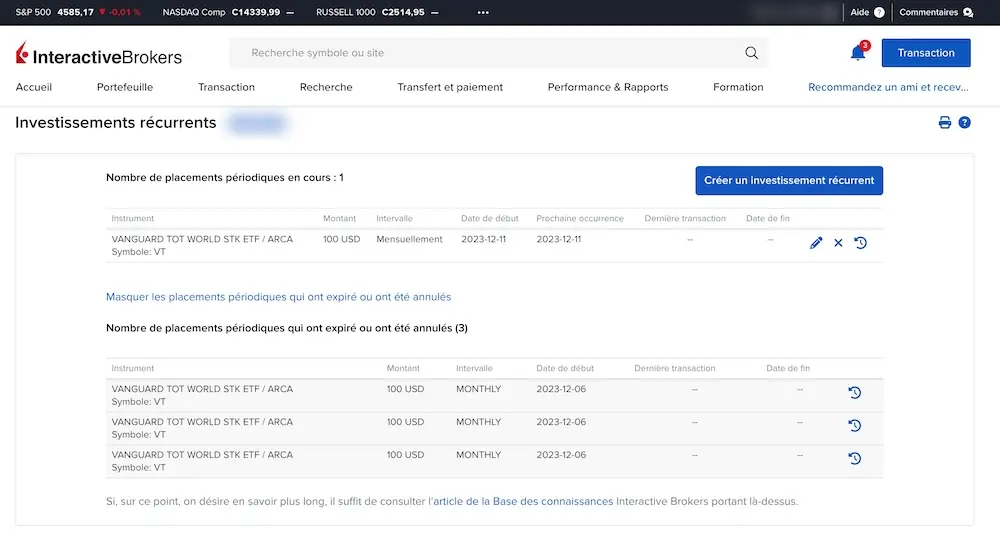Click the Date de début header in active table
This screenshot has width=1000, height=542.
[490, 219]
